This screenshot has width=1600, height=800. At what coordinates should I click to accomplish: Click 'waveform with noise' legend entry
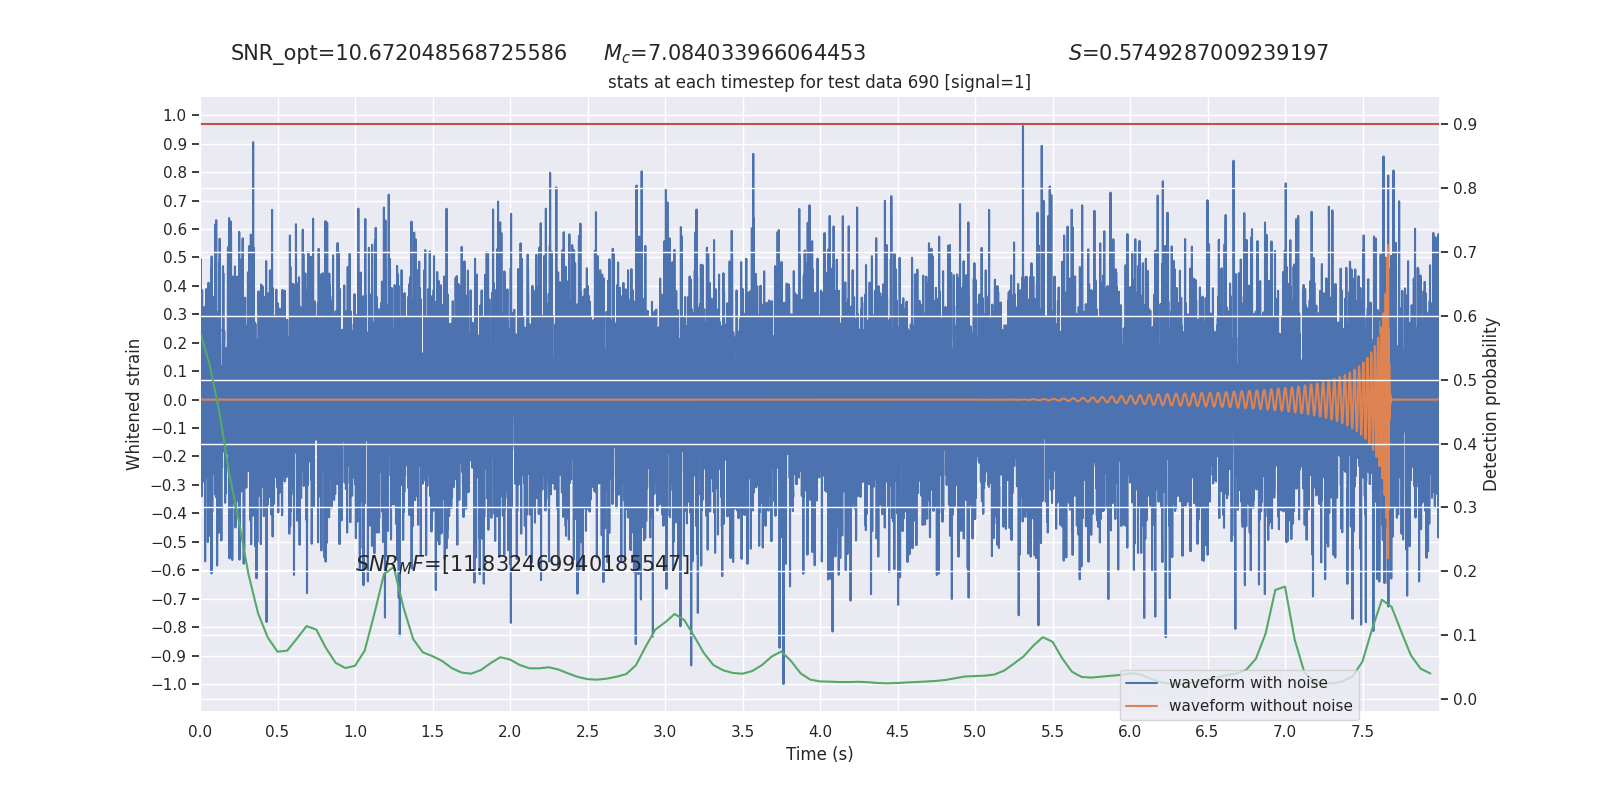[x=1248, y=683]
